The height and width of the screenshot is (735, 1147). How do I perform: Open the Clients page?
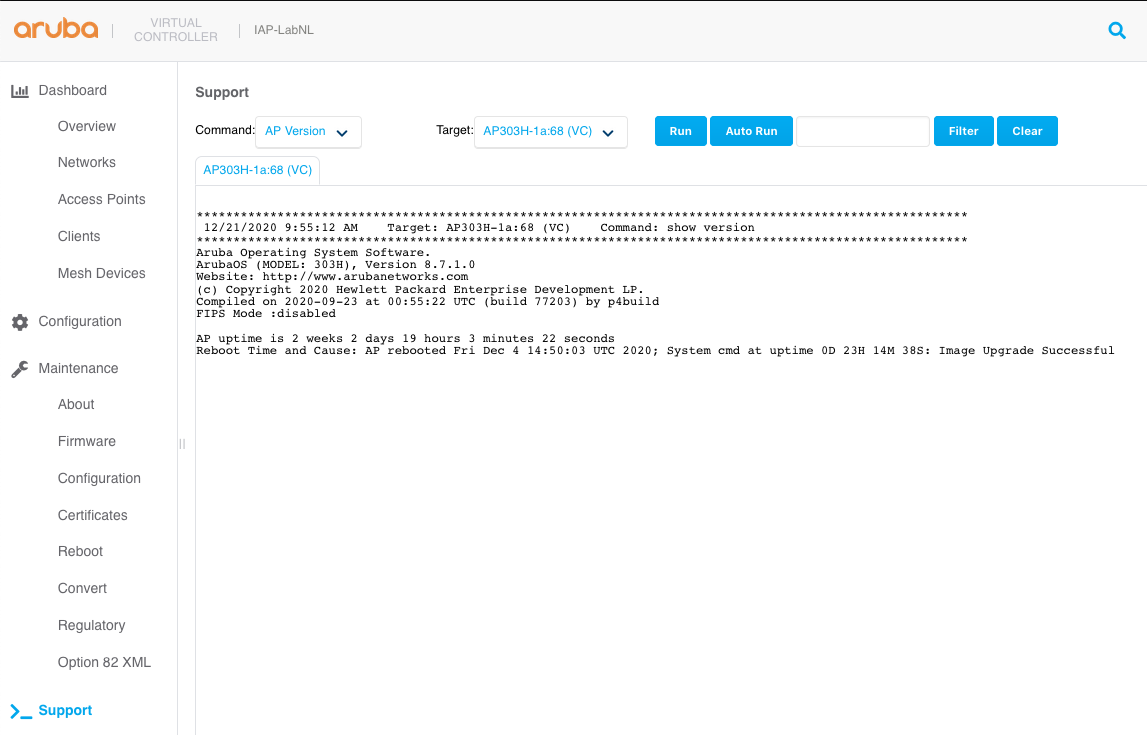79,236
